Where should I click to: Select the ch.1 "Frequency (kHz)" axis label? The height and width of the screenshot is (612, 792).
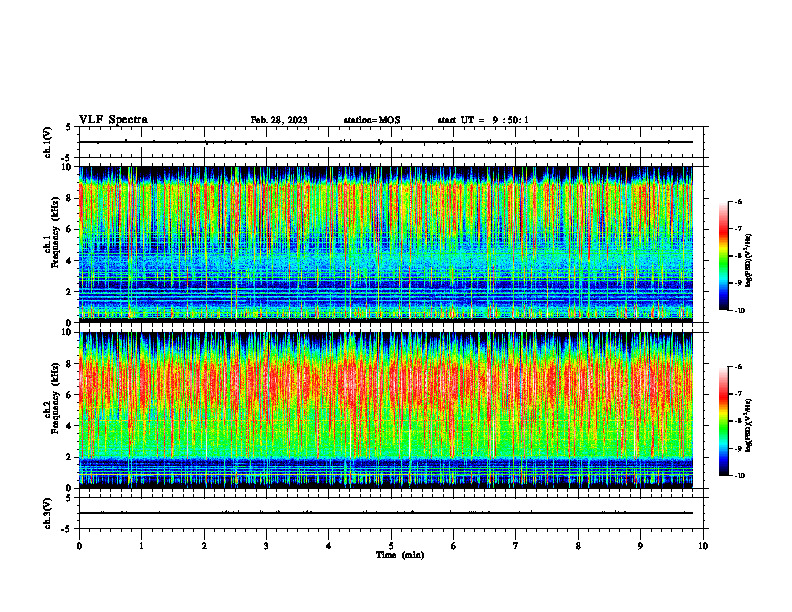point(54,233)
